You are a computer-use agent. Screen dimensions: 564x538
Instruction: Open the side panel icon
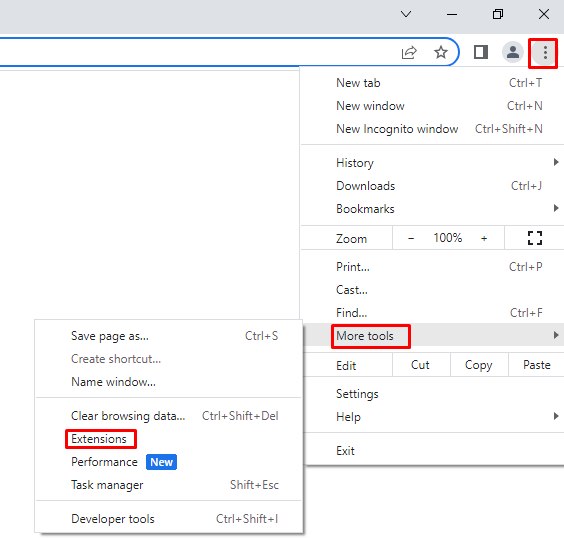click(x=481, y=52)
